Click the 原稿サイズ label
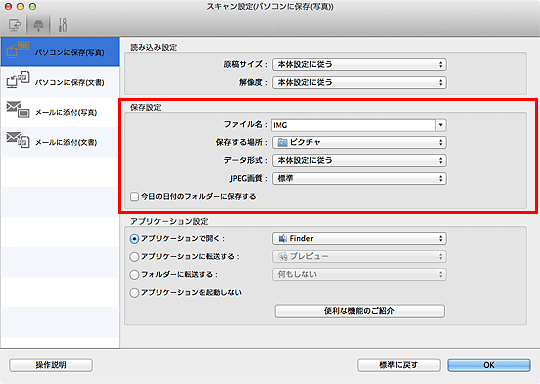 click(246, 64)
